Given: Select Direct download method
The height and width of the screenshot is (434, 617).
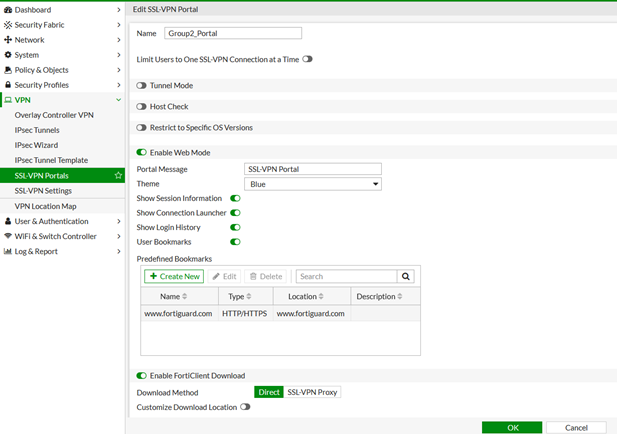Looking at the screenshot, I should pos(269,392).
